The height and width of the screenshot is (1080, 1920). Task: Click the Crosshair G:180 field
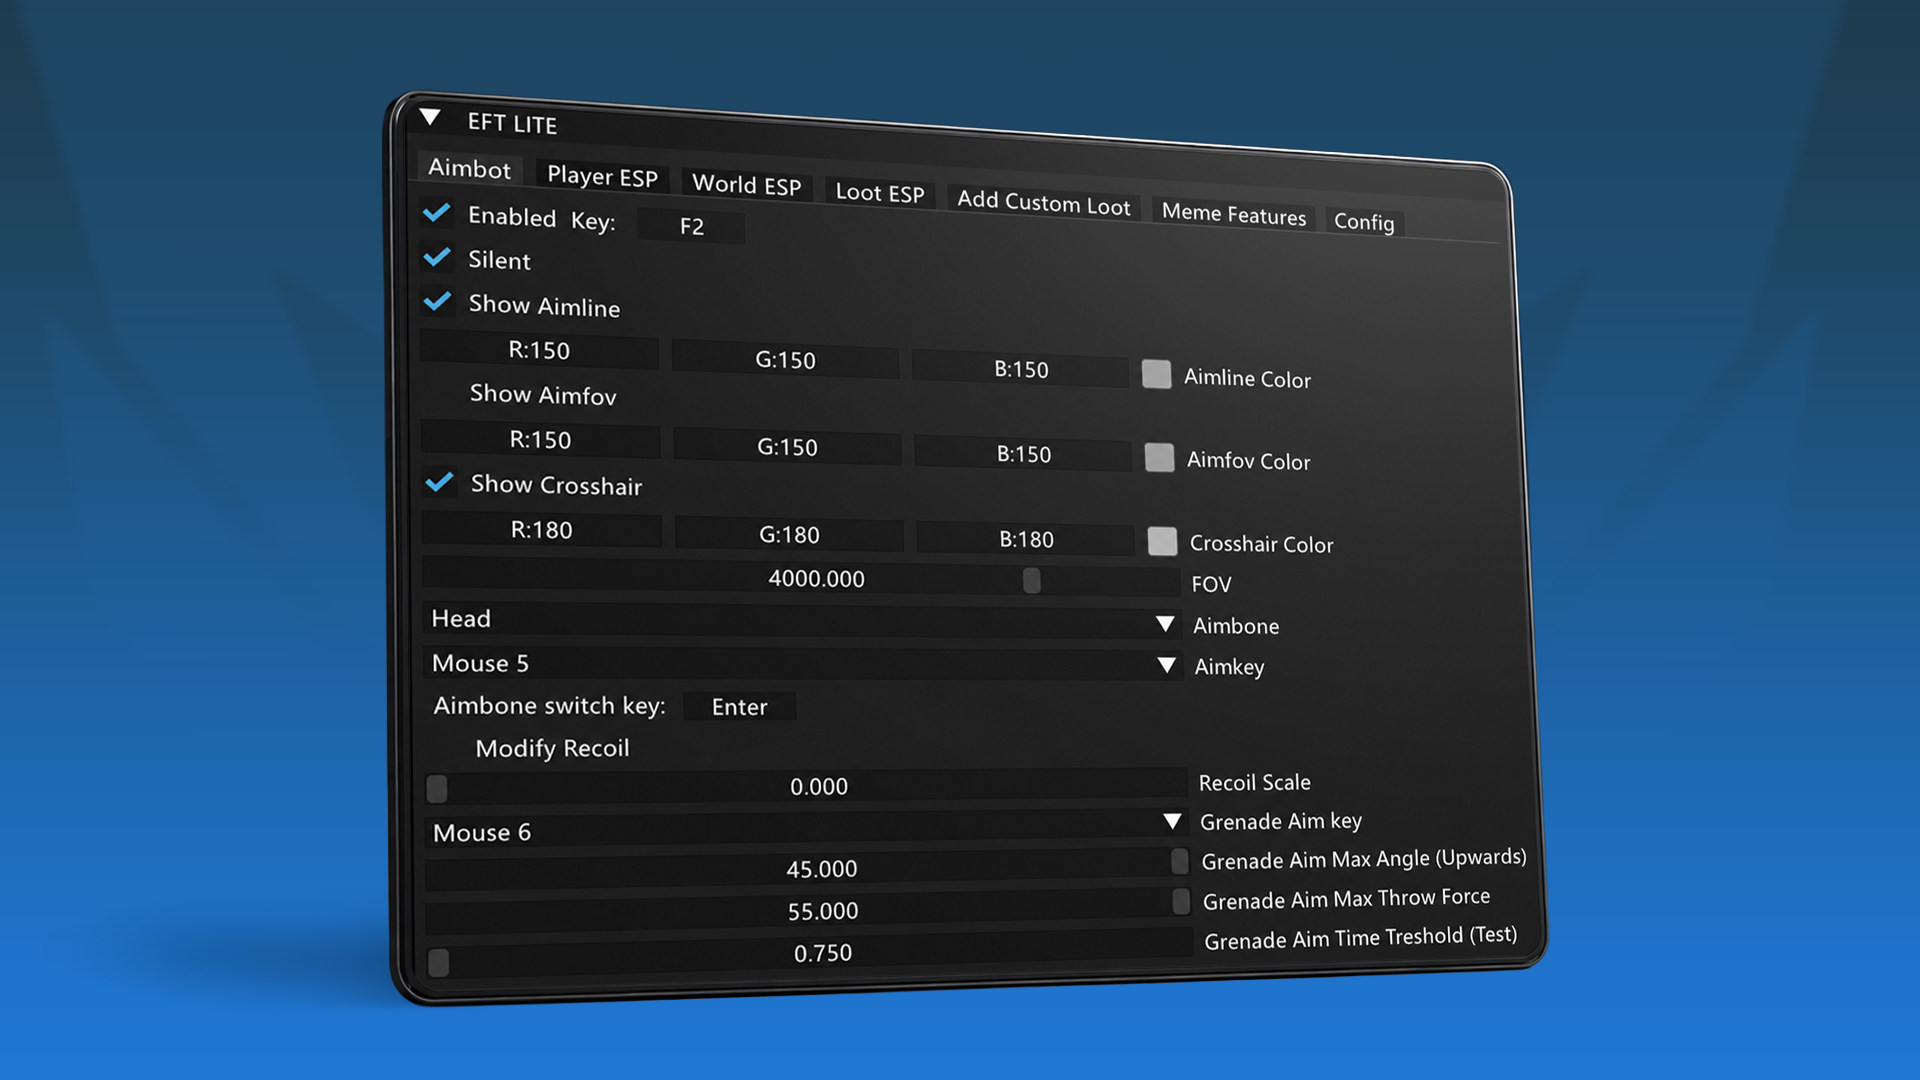click(789, 535)
